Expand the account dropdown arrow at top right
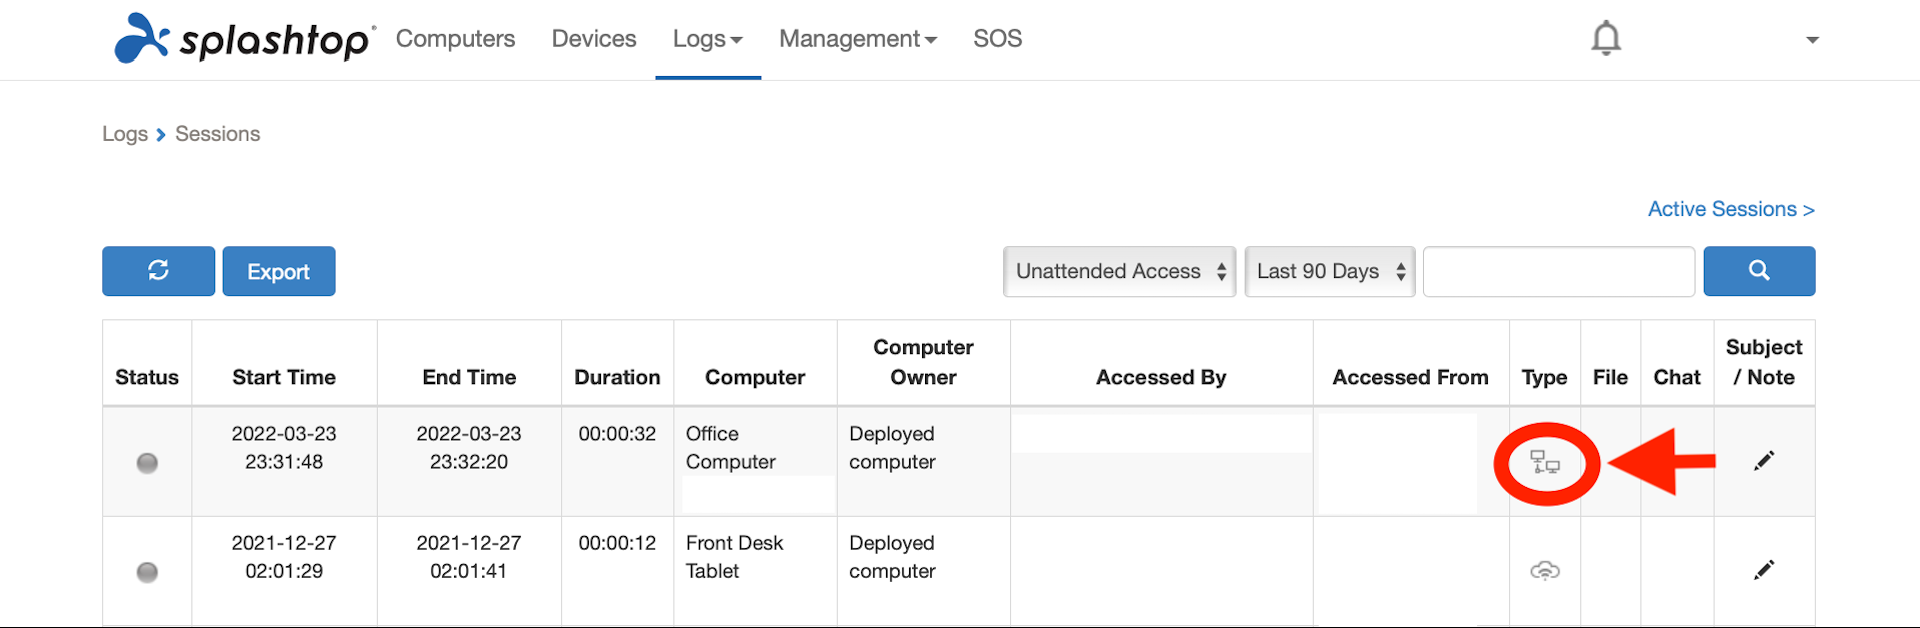1920x628 pixels. (x=1812, y=40)
